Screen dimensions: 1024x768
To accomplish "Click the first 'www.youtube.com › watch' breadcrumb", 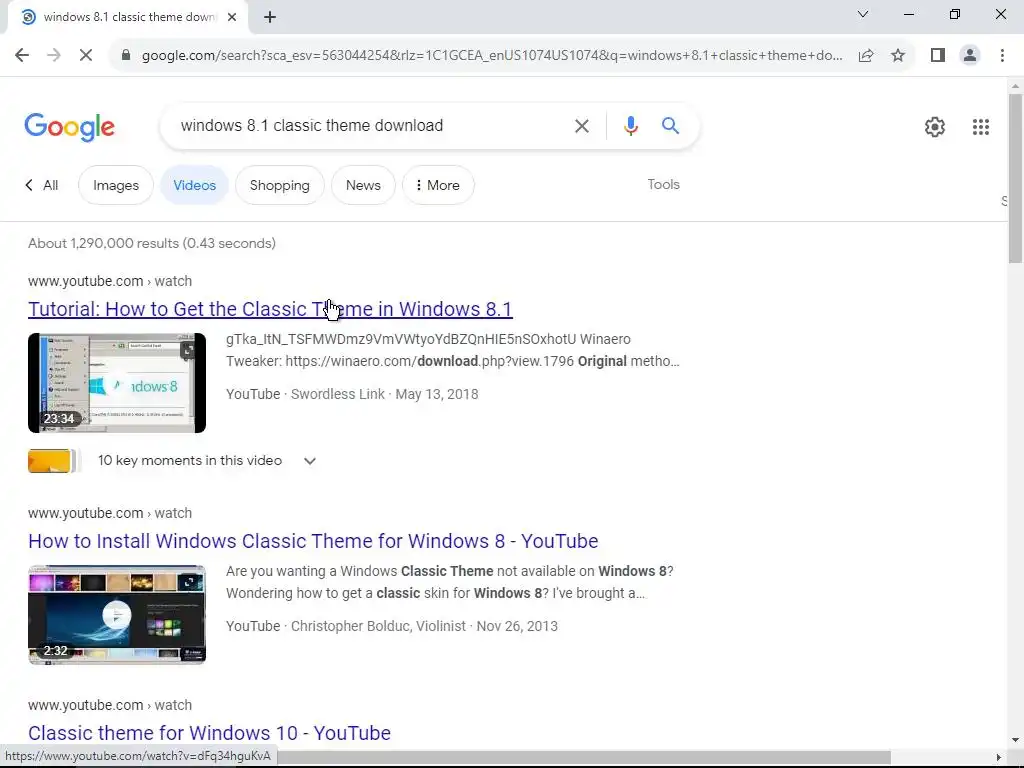I will tap(110, 281).
